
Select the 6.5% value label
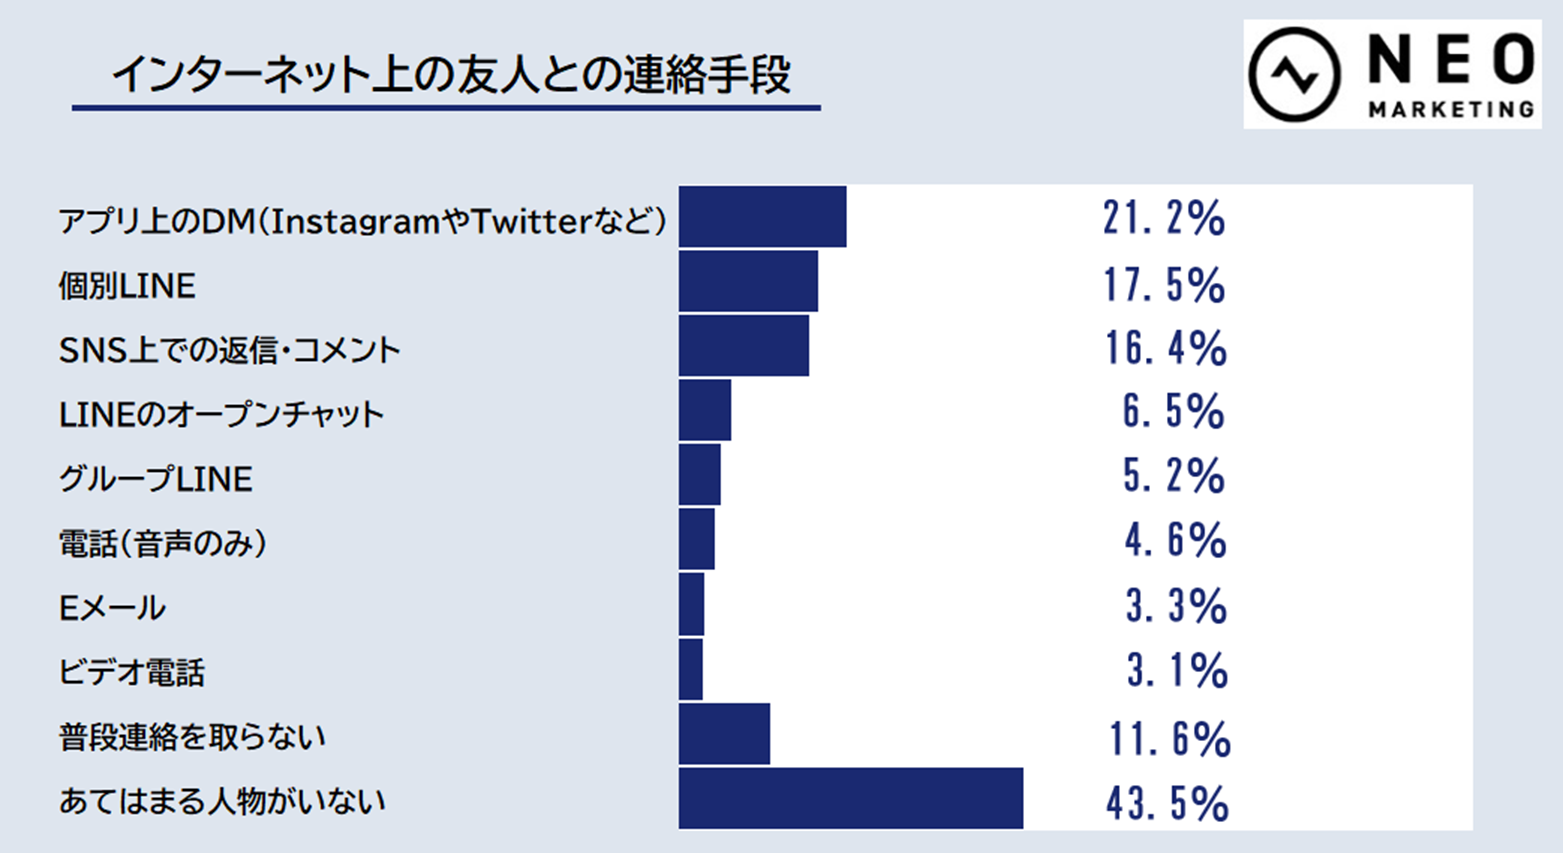[x=1173, y=412]
